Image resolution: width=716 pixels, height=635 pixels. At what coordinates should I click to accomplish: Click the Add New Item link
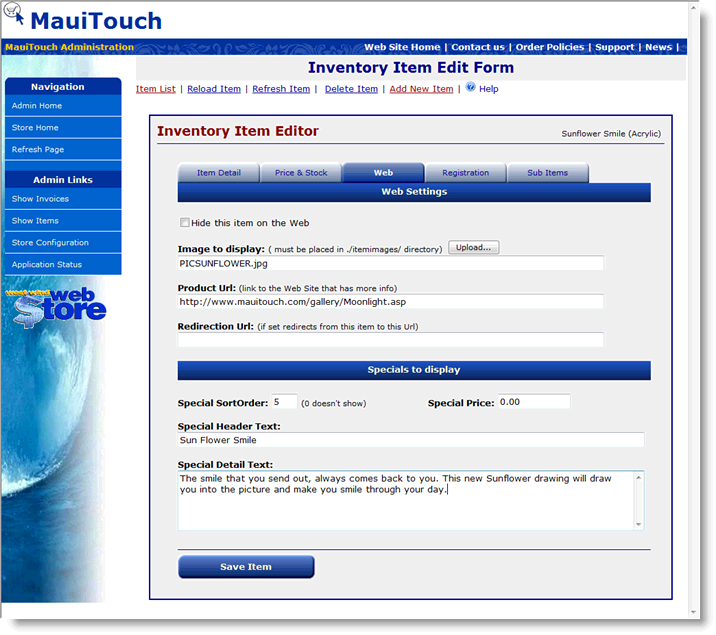[x=421, y=89]
